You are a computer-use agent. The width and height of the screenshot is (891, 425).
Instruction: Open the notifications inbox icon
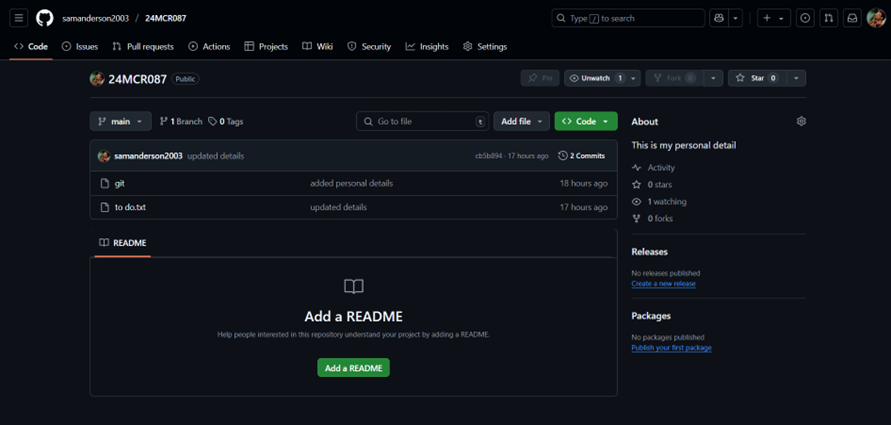click(x=852, y=18)
